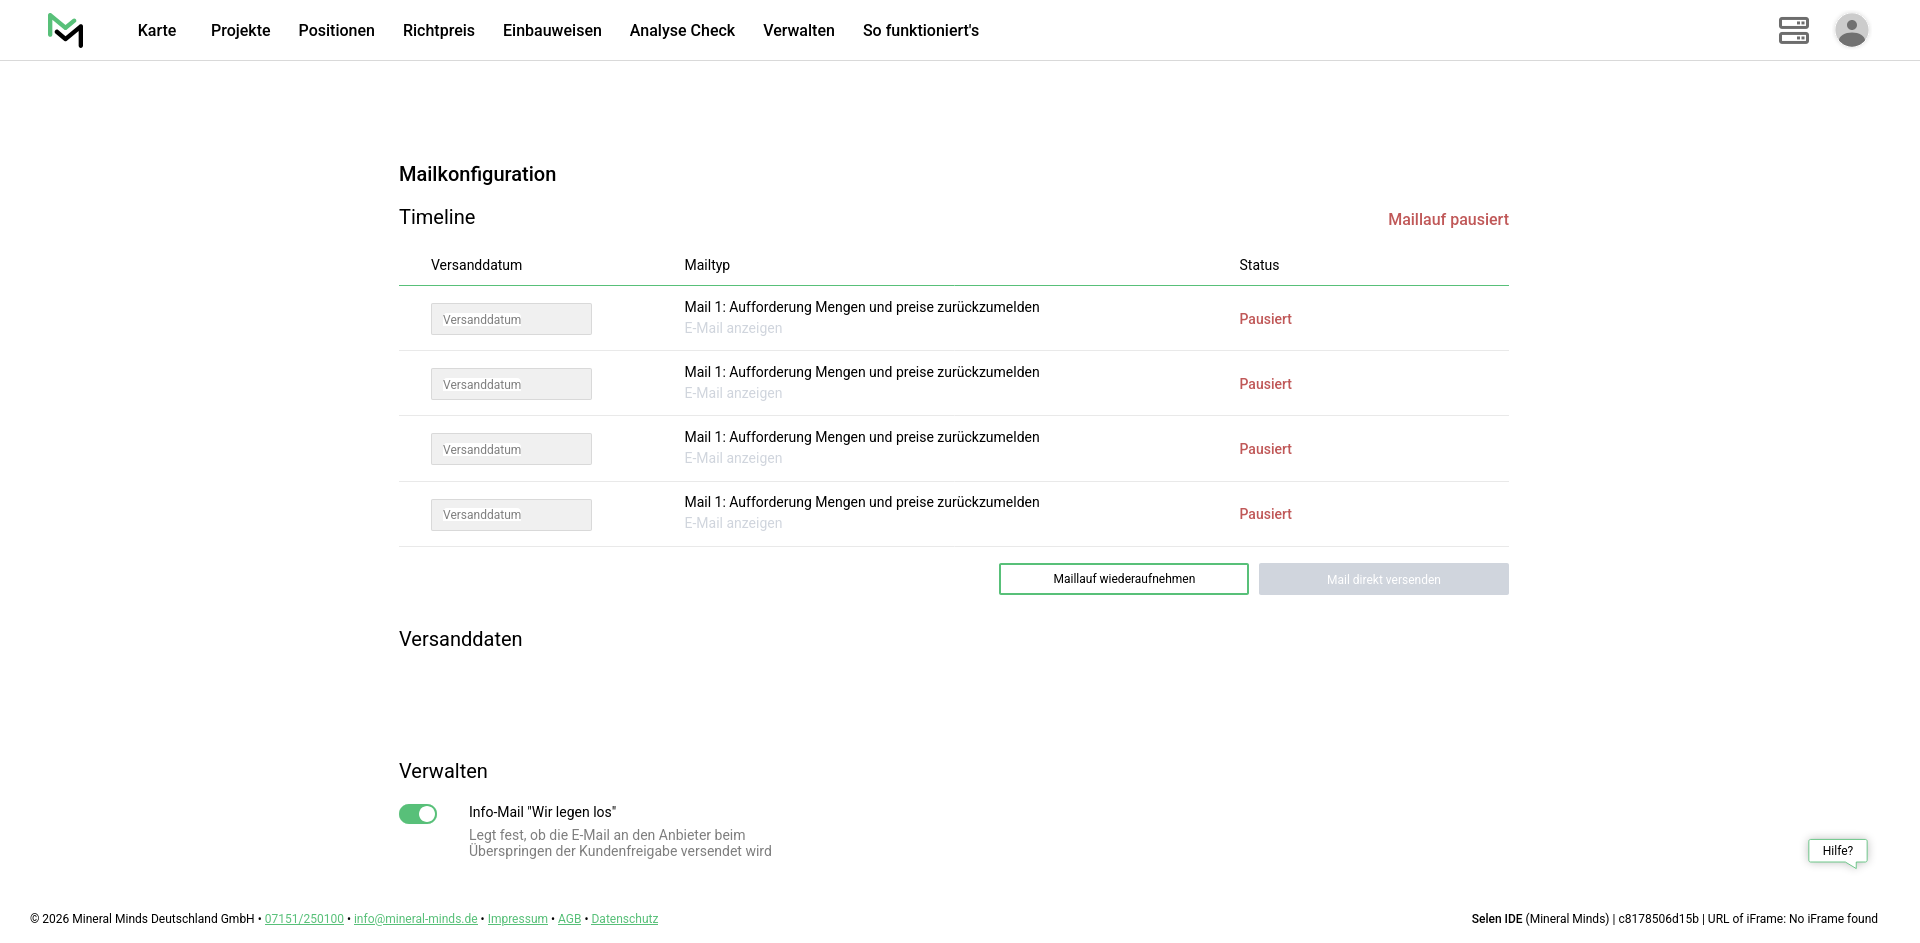Go to Projekte in navigation

tap(240, 30)
